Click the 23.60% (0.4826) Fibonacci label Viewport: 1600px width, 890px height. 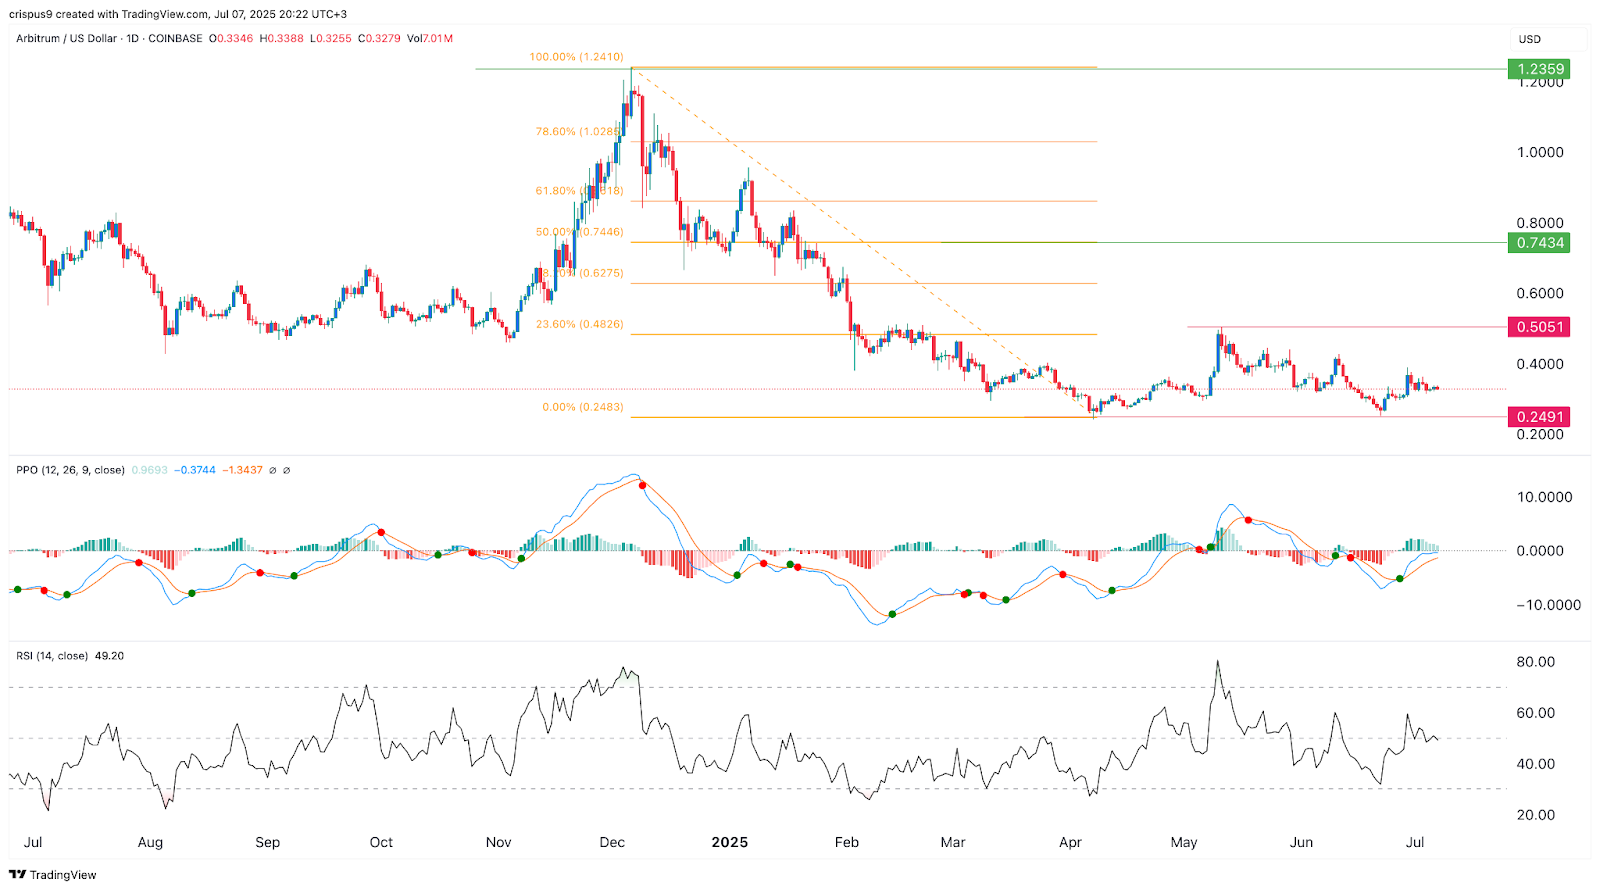(579, 325)
